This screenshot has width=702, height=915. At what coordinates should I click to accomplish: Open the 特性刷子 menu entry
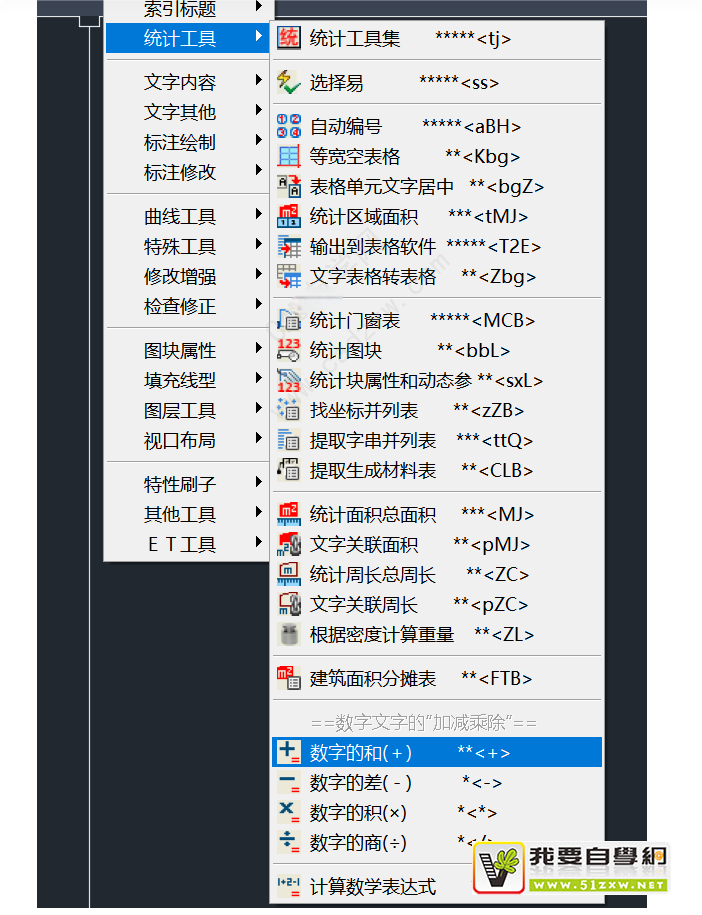coord(180,484)
